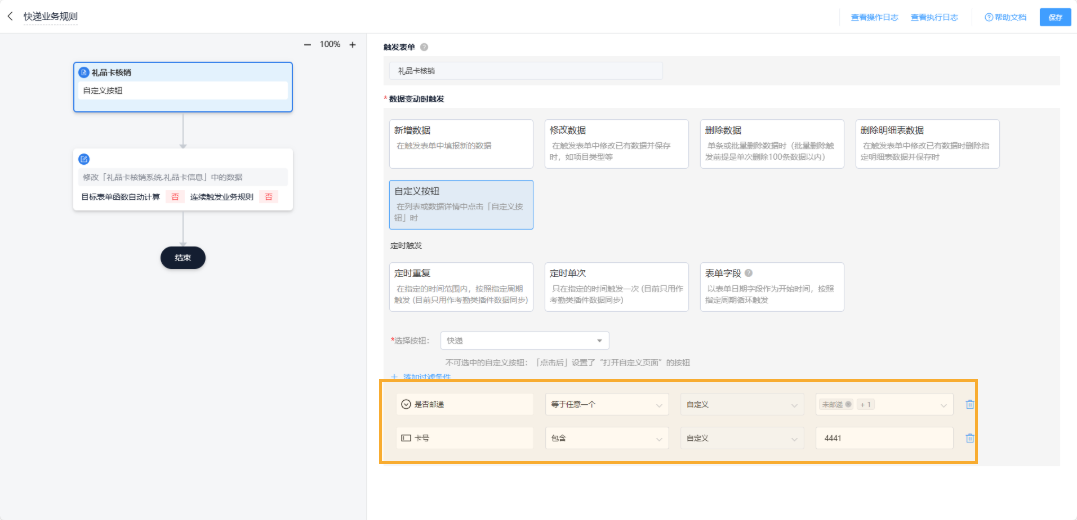Click the help icon beside 表单字段

[749, 273]
